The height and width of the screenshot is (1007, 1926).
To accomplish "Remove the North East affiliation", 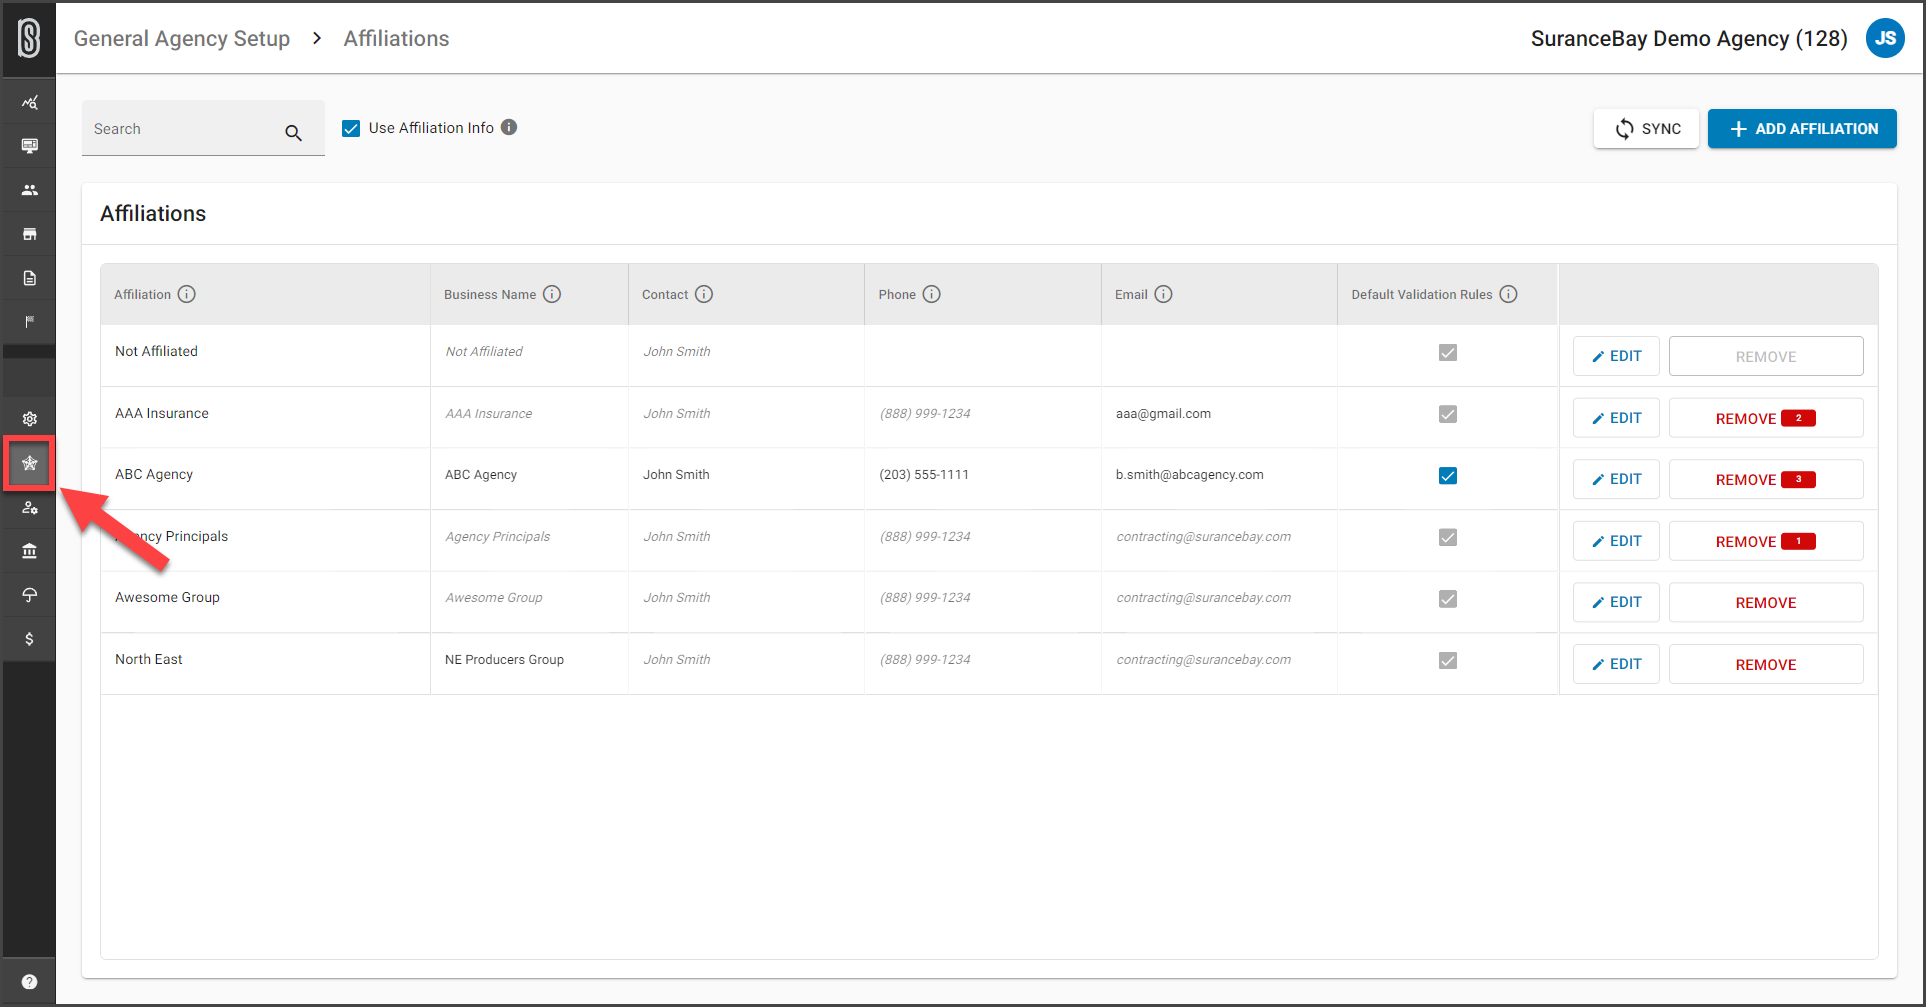I will click(x=1766, y=664).
